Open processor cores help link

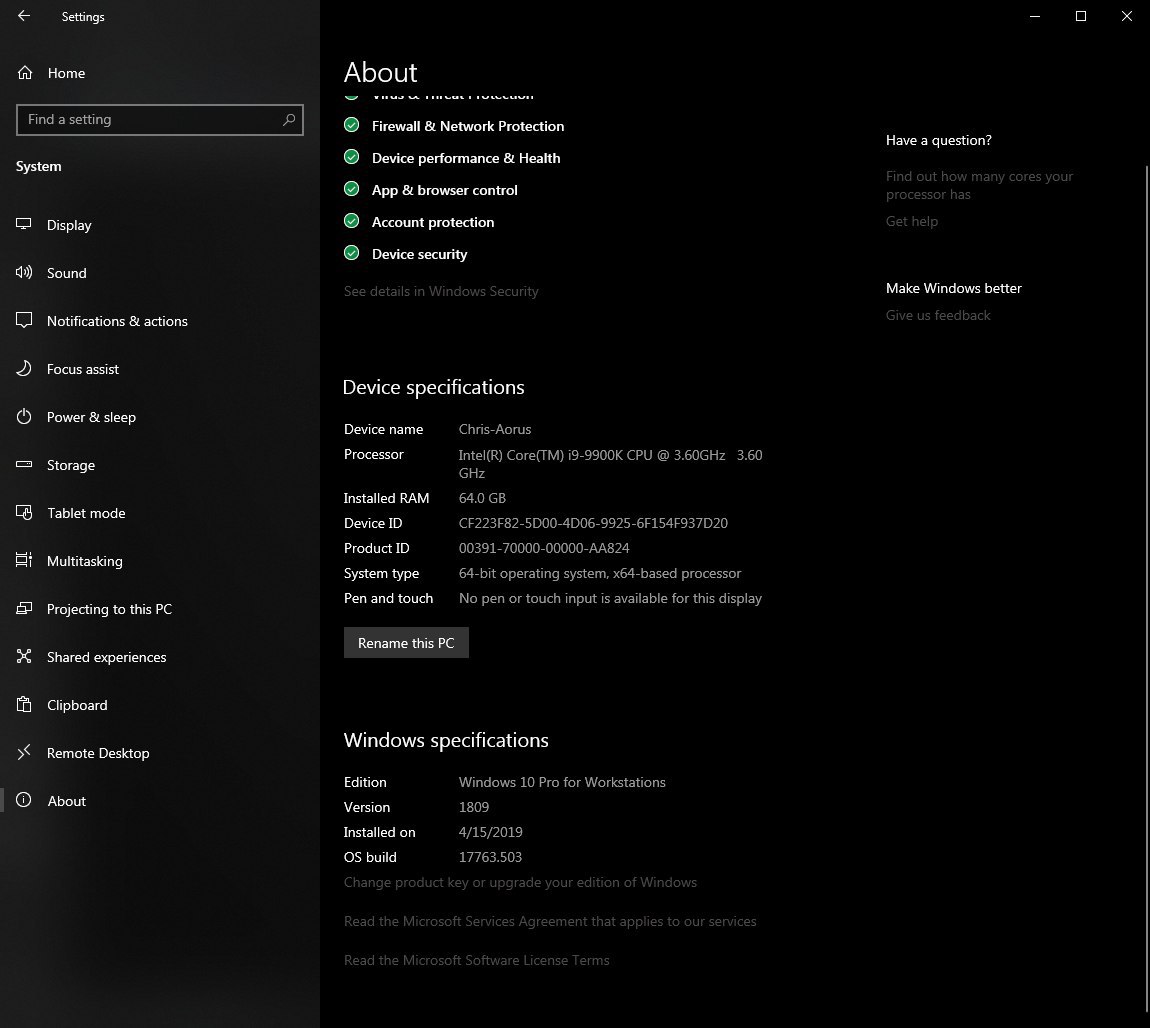[979, 185]
